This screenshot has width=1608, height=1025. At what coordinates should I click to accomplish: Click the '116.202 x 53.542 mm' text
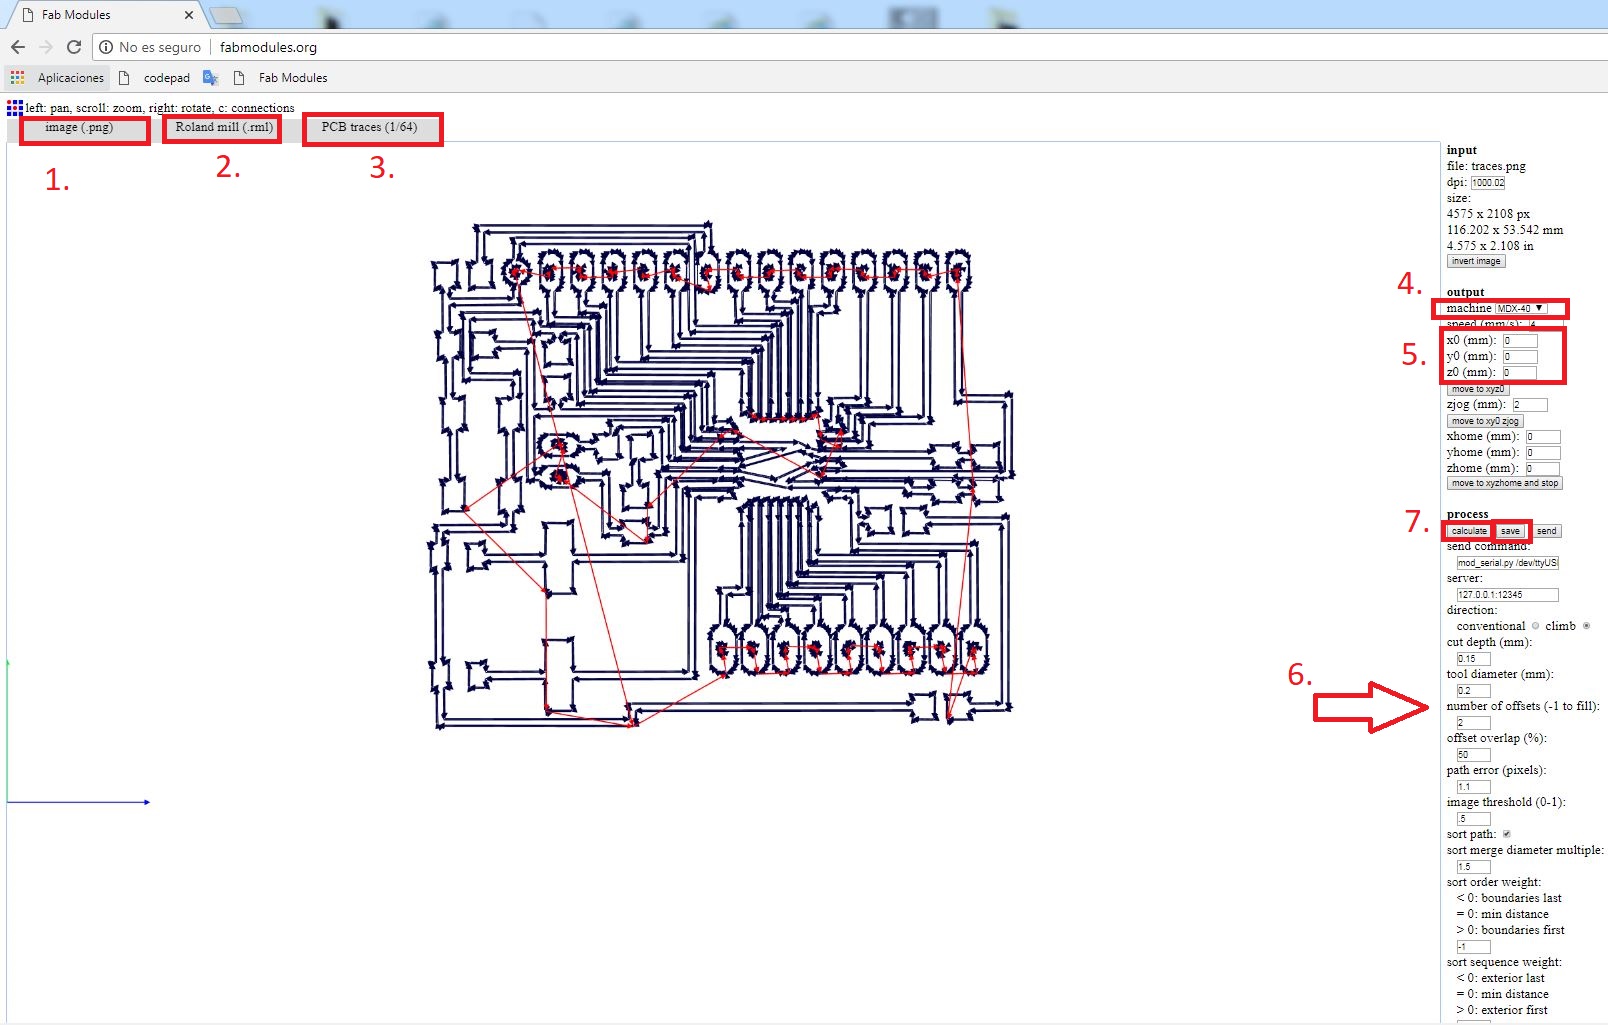[1505, 230]
